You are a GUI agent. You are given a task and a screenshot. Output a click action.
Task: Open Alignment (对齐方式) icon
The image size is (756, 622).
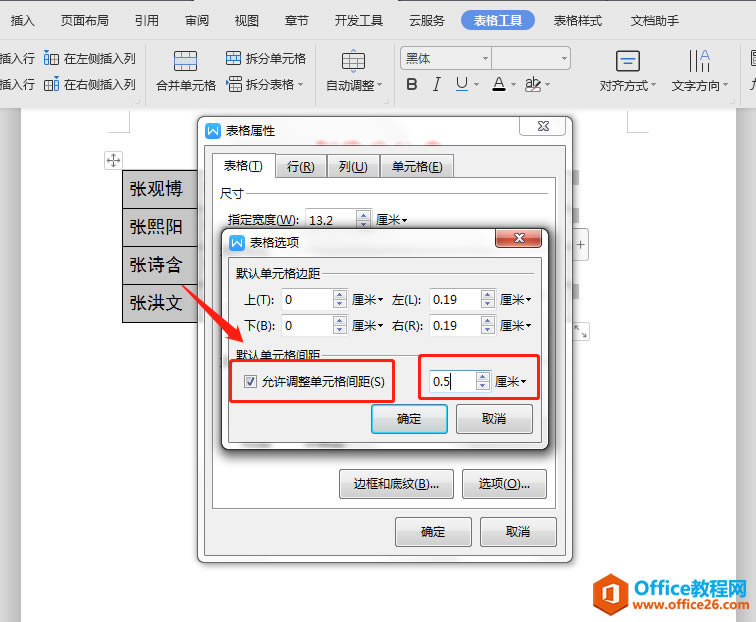coord(628,61)
